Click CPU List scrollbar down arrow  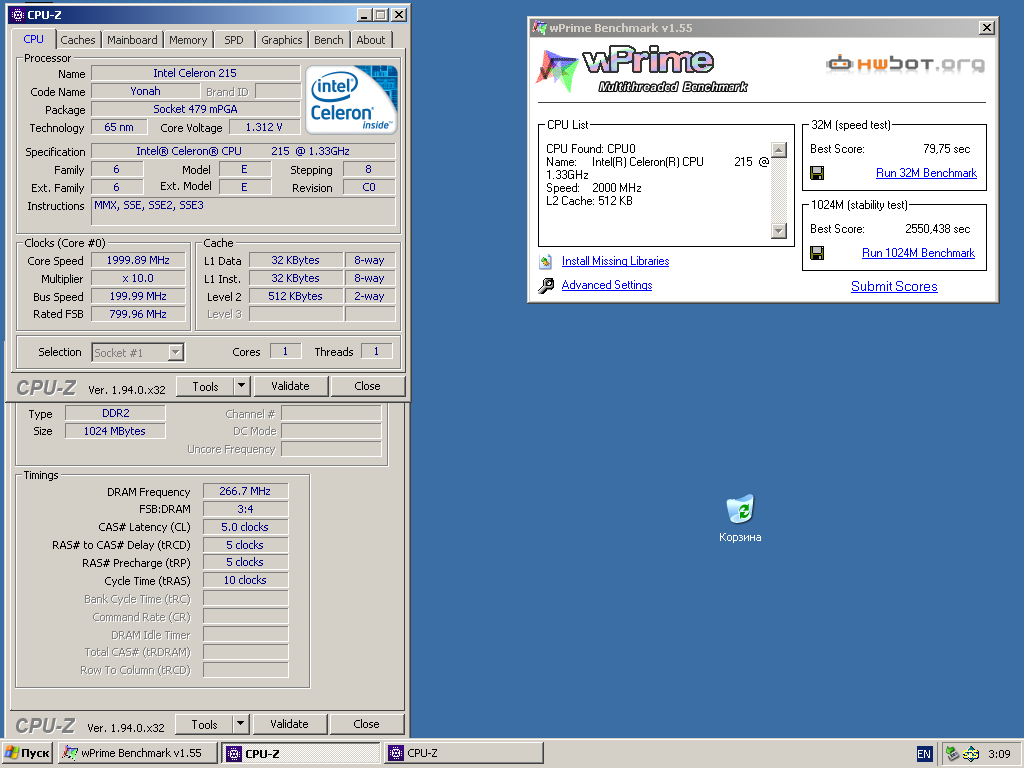[779, 231]
